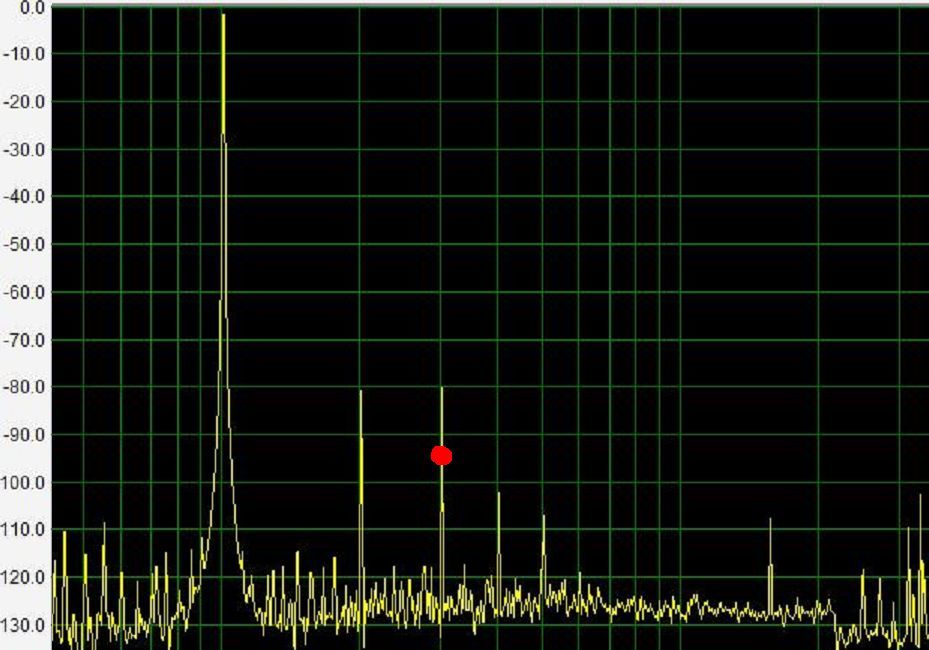Click the -50.0 axis label

24,244
